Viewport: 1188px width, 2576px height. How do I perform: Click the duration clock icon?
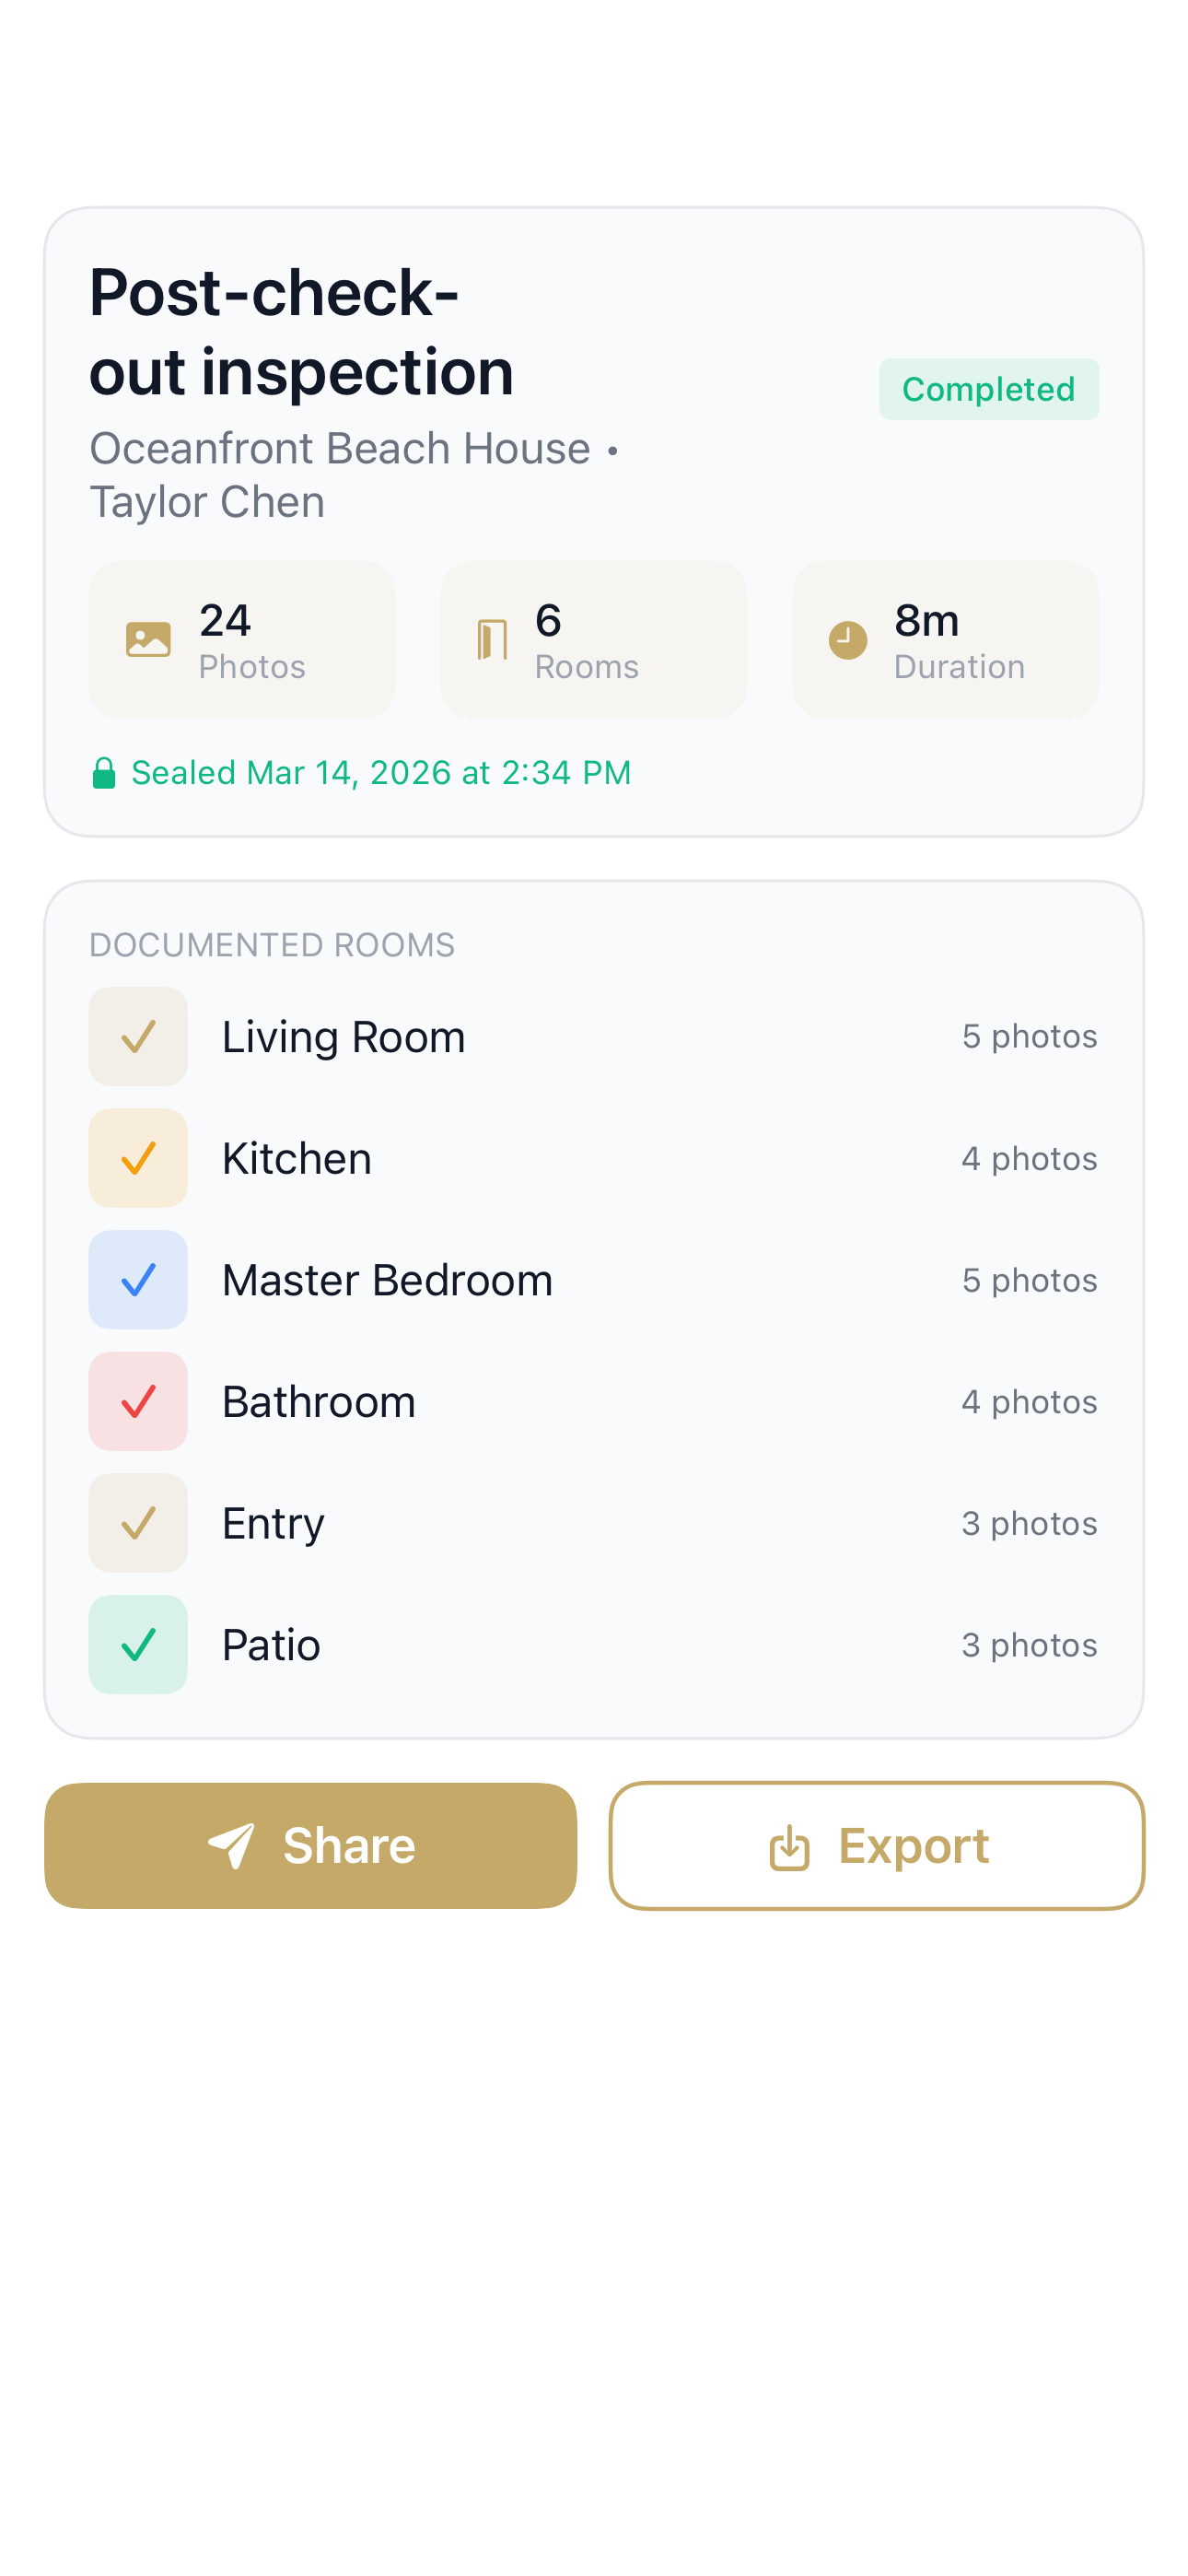coord(847,640)
